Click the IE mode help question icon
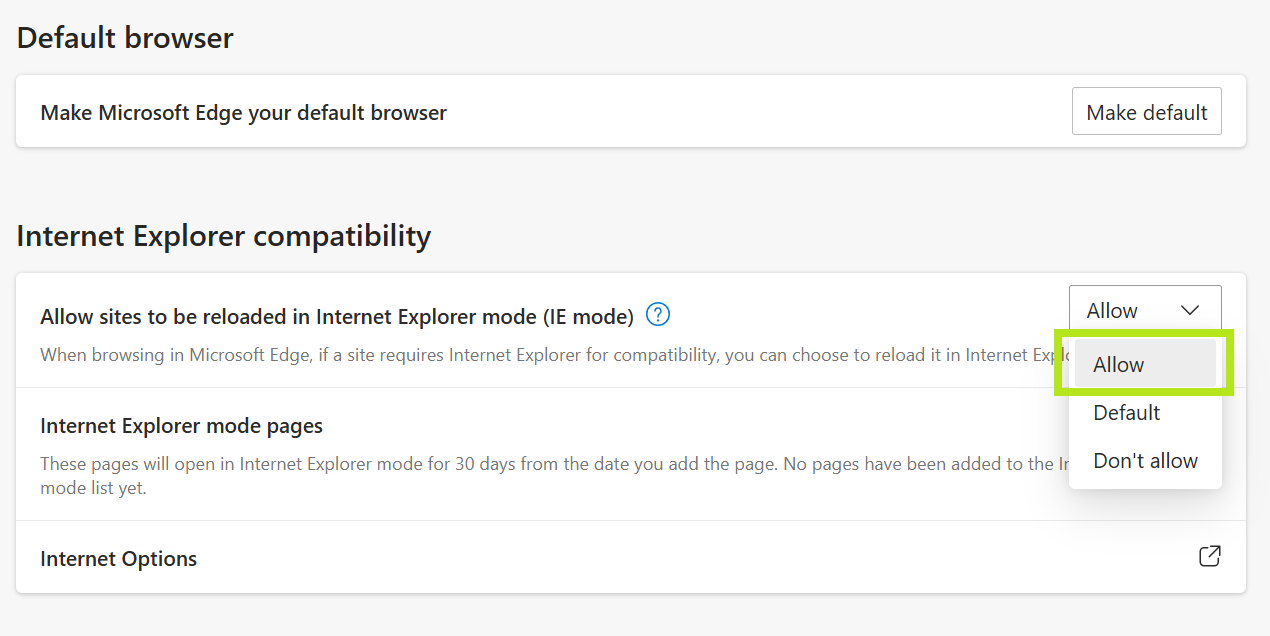 coord(658,315)
